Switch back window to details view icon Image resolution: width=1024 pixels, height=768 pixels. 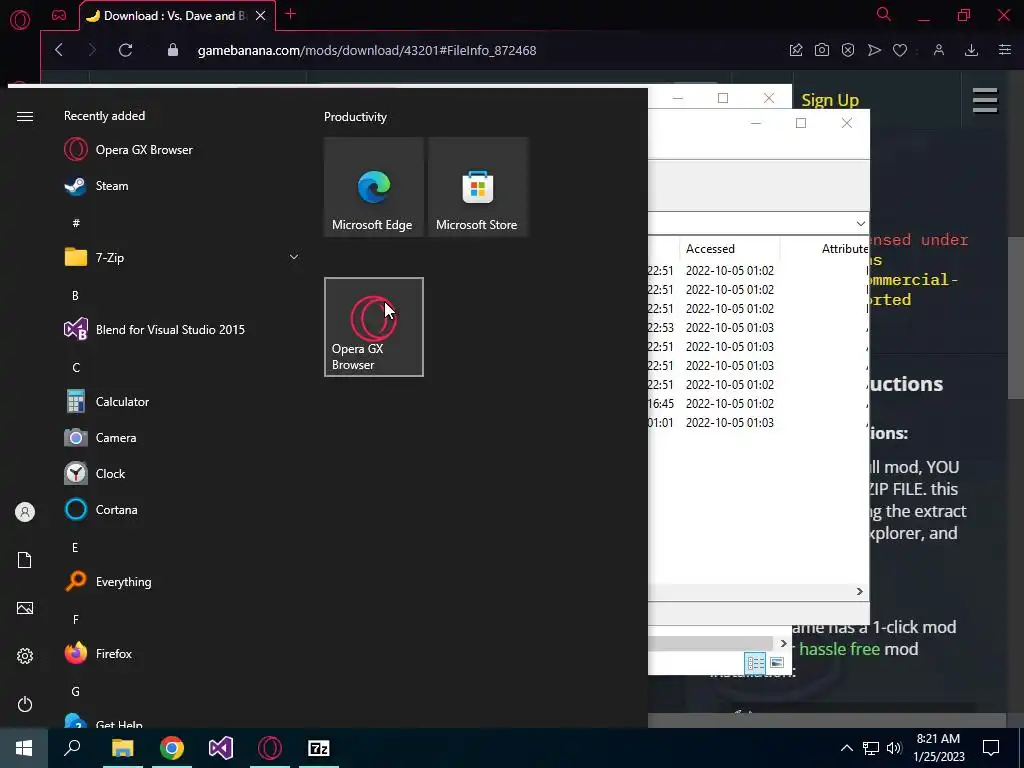(x=756, y=664)
